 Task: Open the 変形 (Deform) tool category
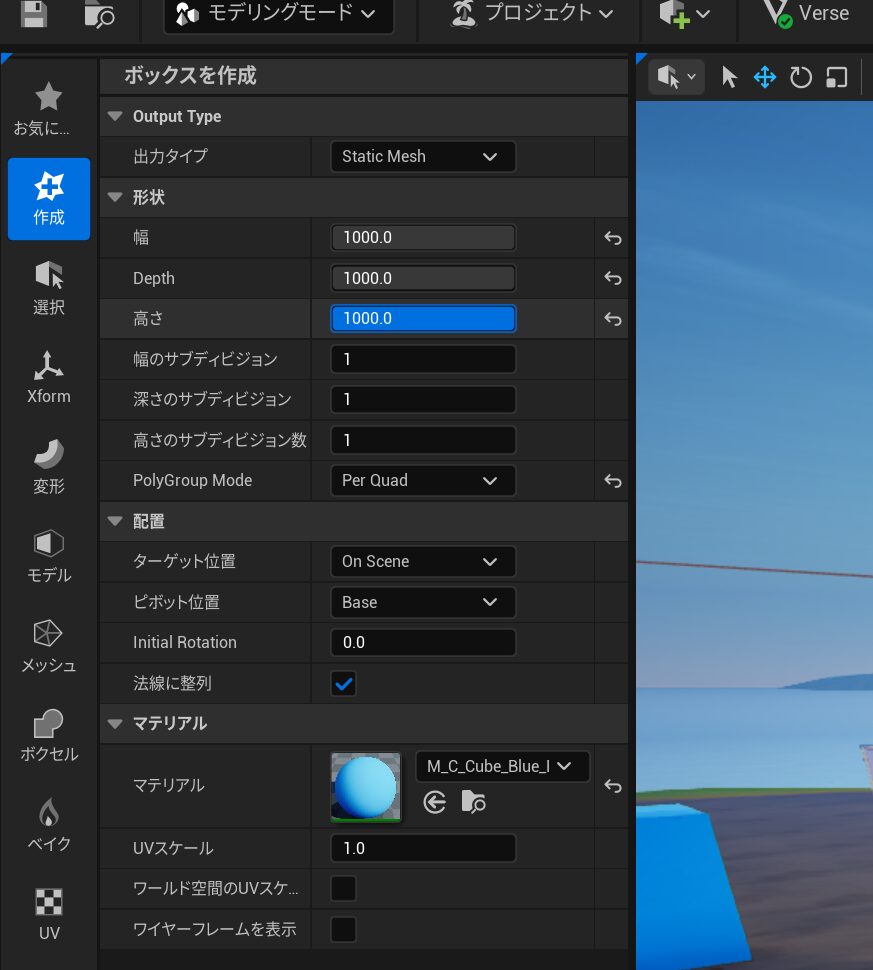click(48, 465)
